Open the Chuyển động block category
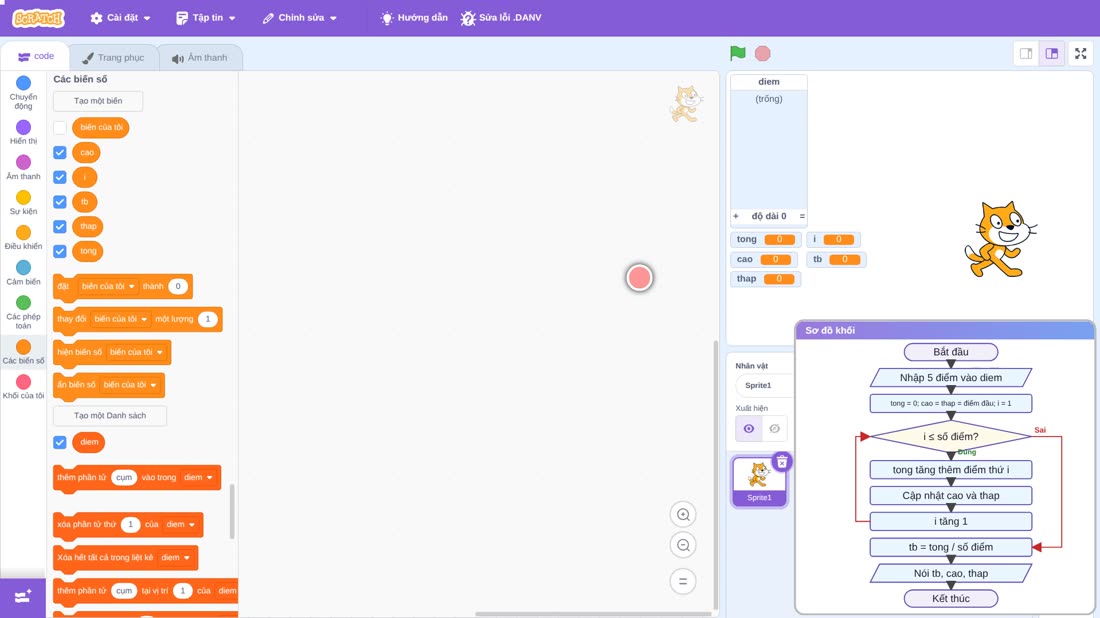Screen dimensions: 1100x618 tap(23, 93)
